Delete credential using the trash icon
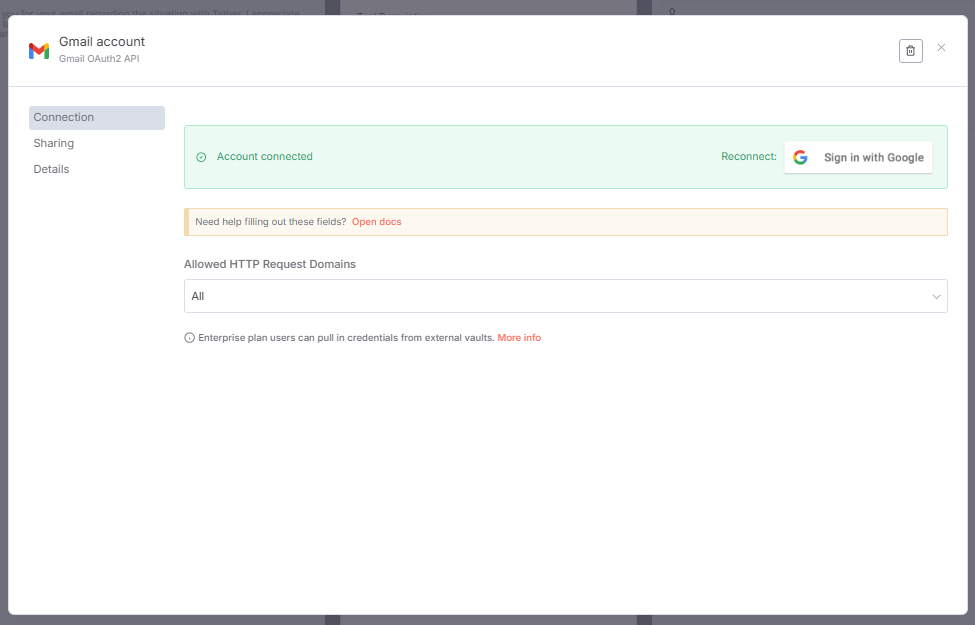Screen dimensions: 975x625 click(910, 51)
